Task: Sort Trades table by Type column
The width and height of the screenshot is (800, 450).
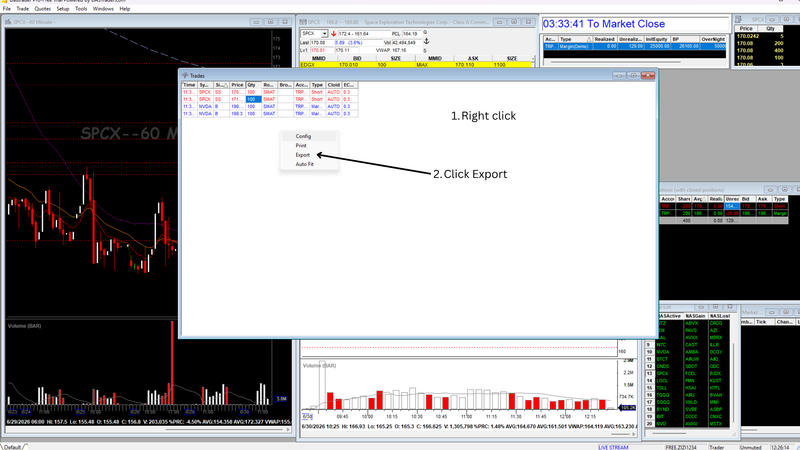Action: (x=317, y=85)
